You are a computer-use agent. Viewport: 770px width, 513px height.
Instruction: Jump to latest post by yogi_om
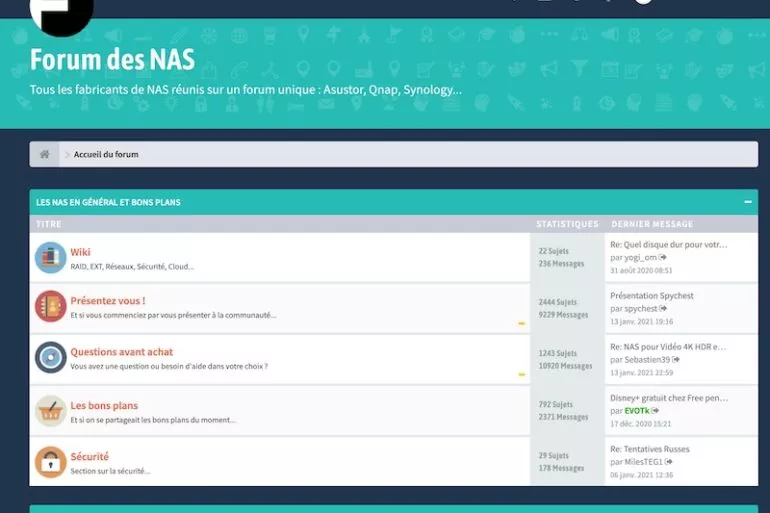pos(663,257)
